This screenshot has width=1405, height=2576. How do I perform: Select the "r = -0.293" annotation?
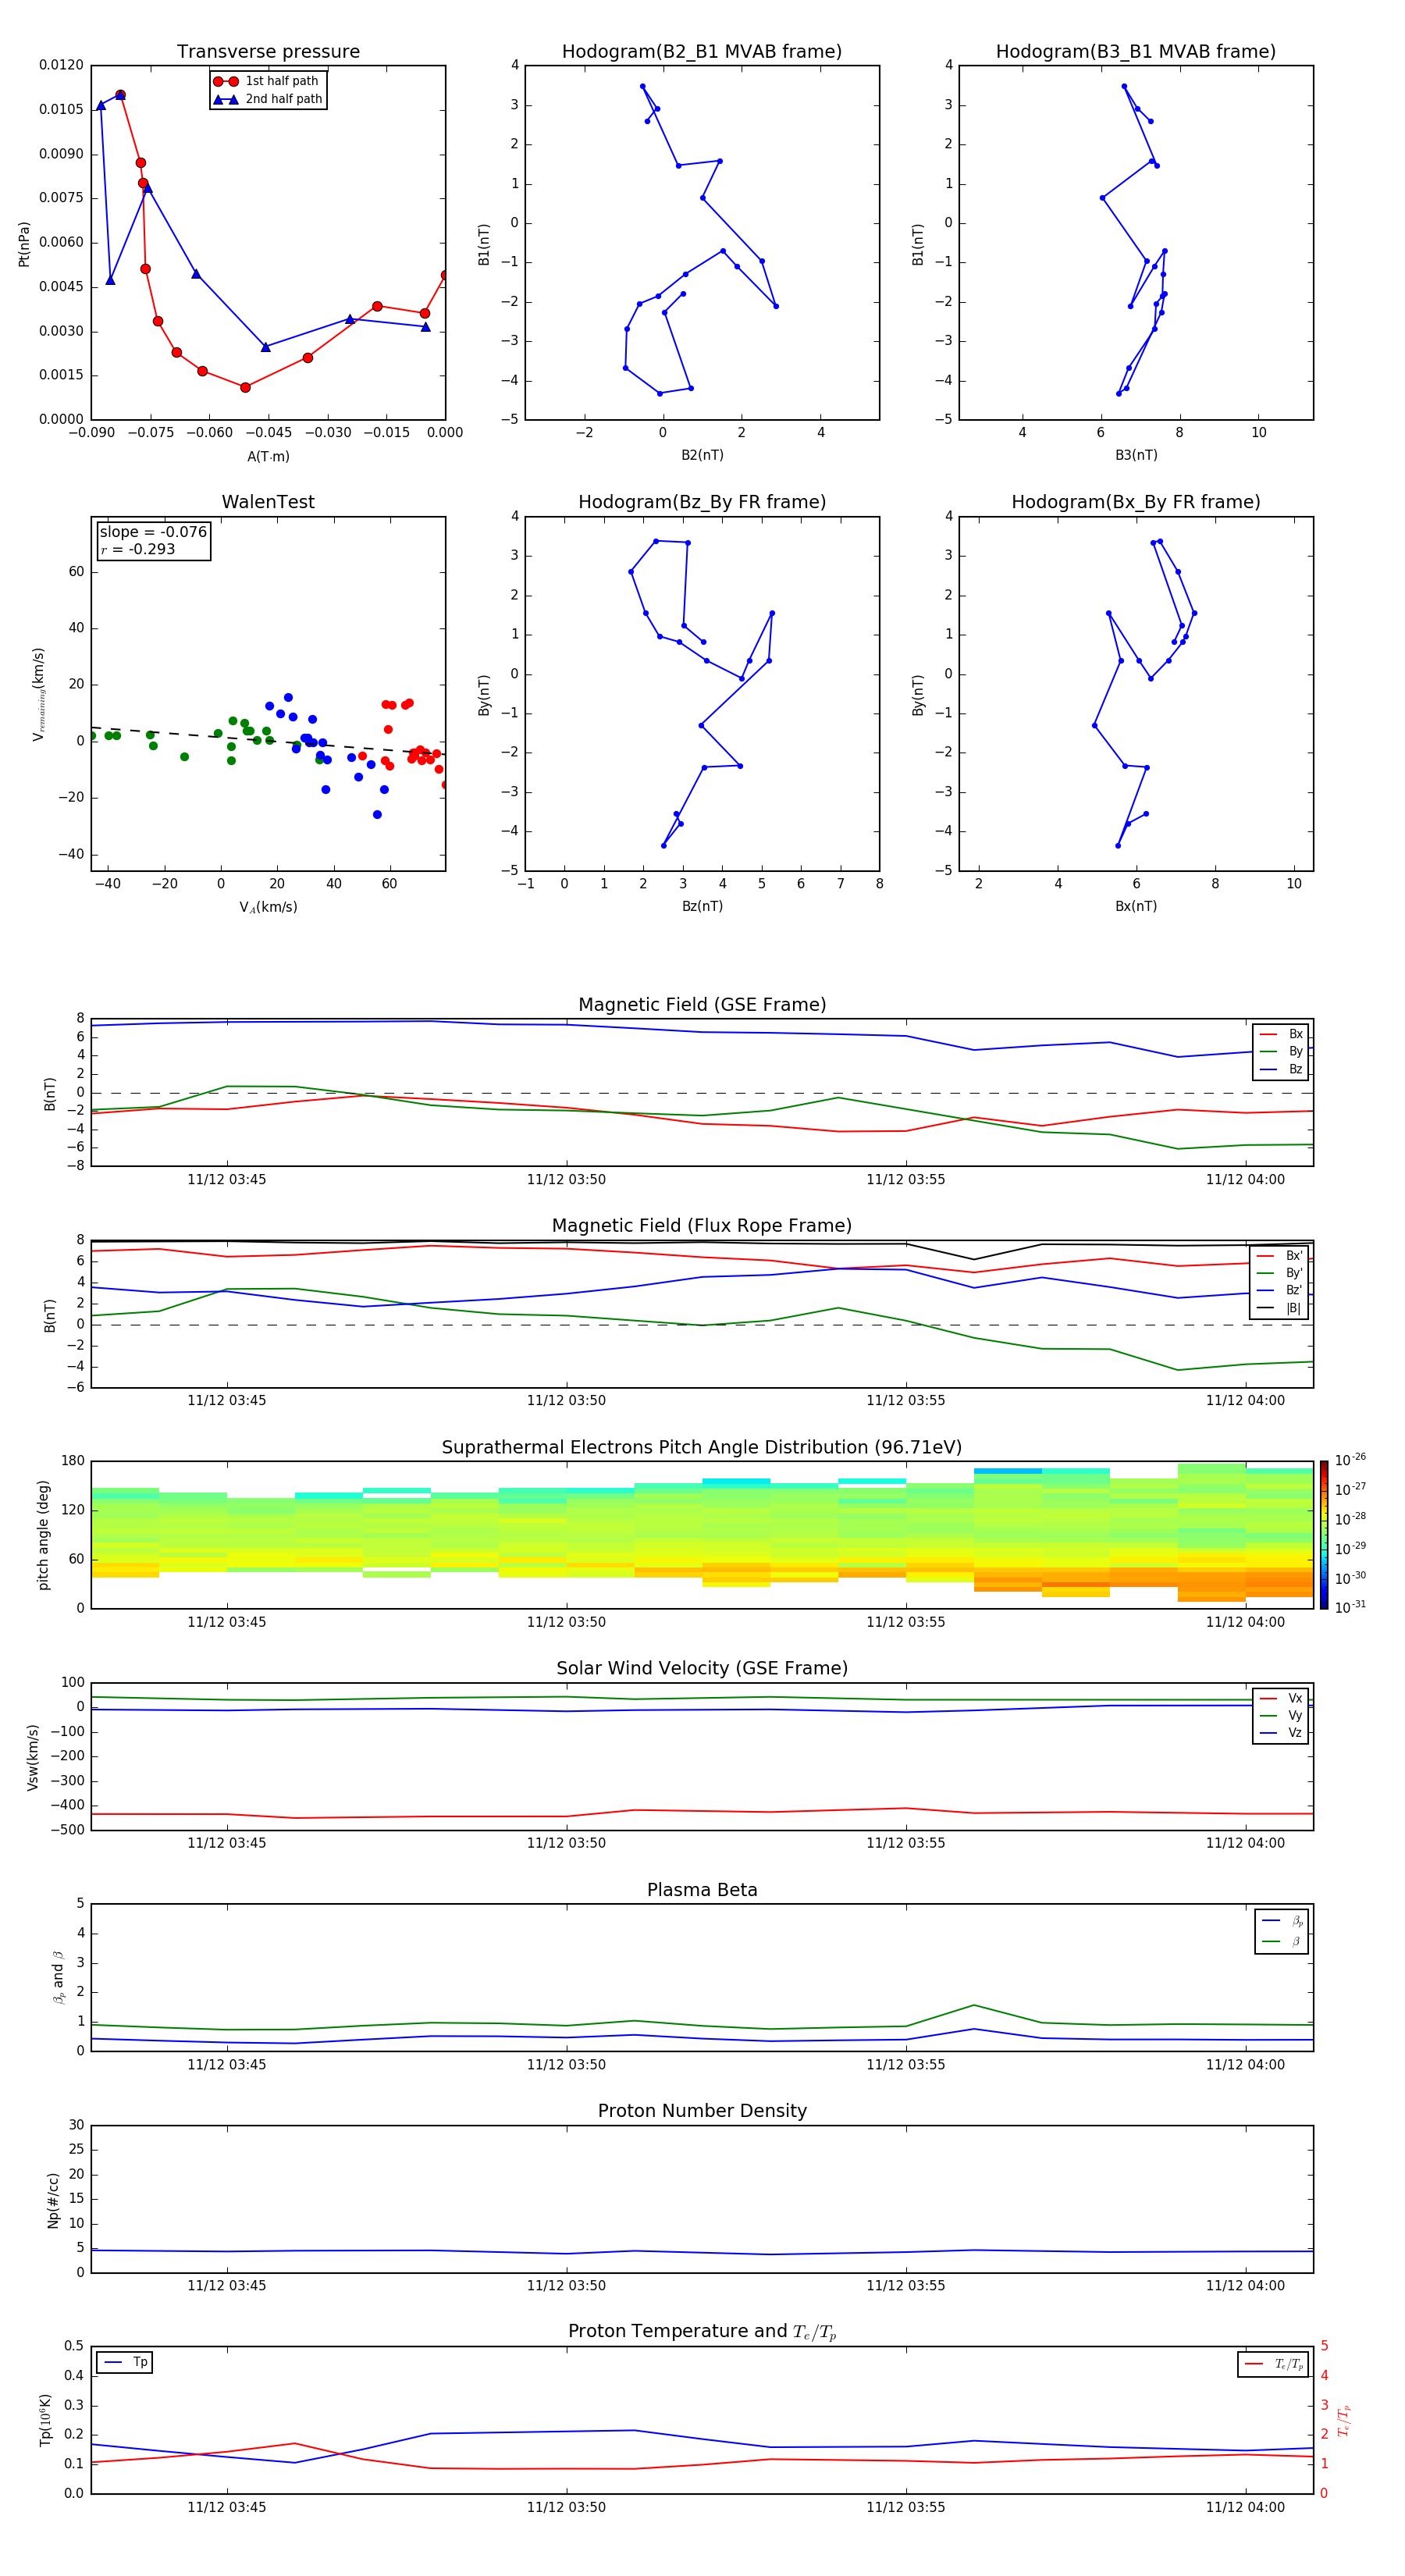pos(138,549)
